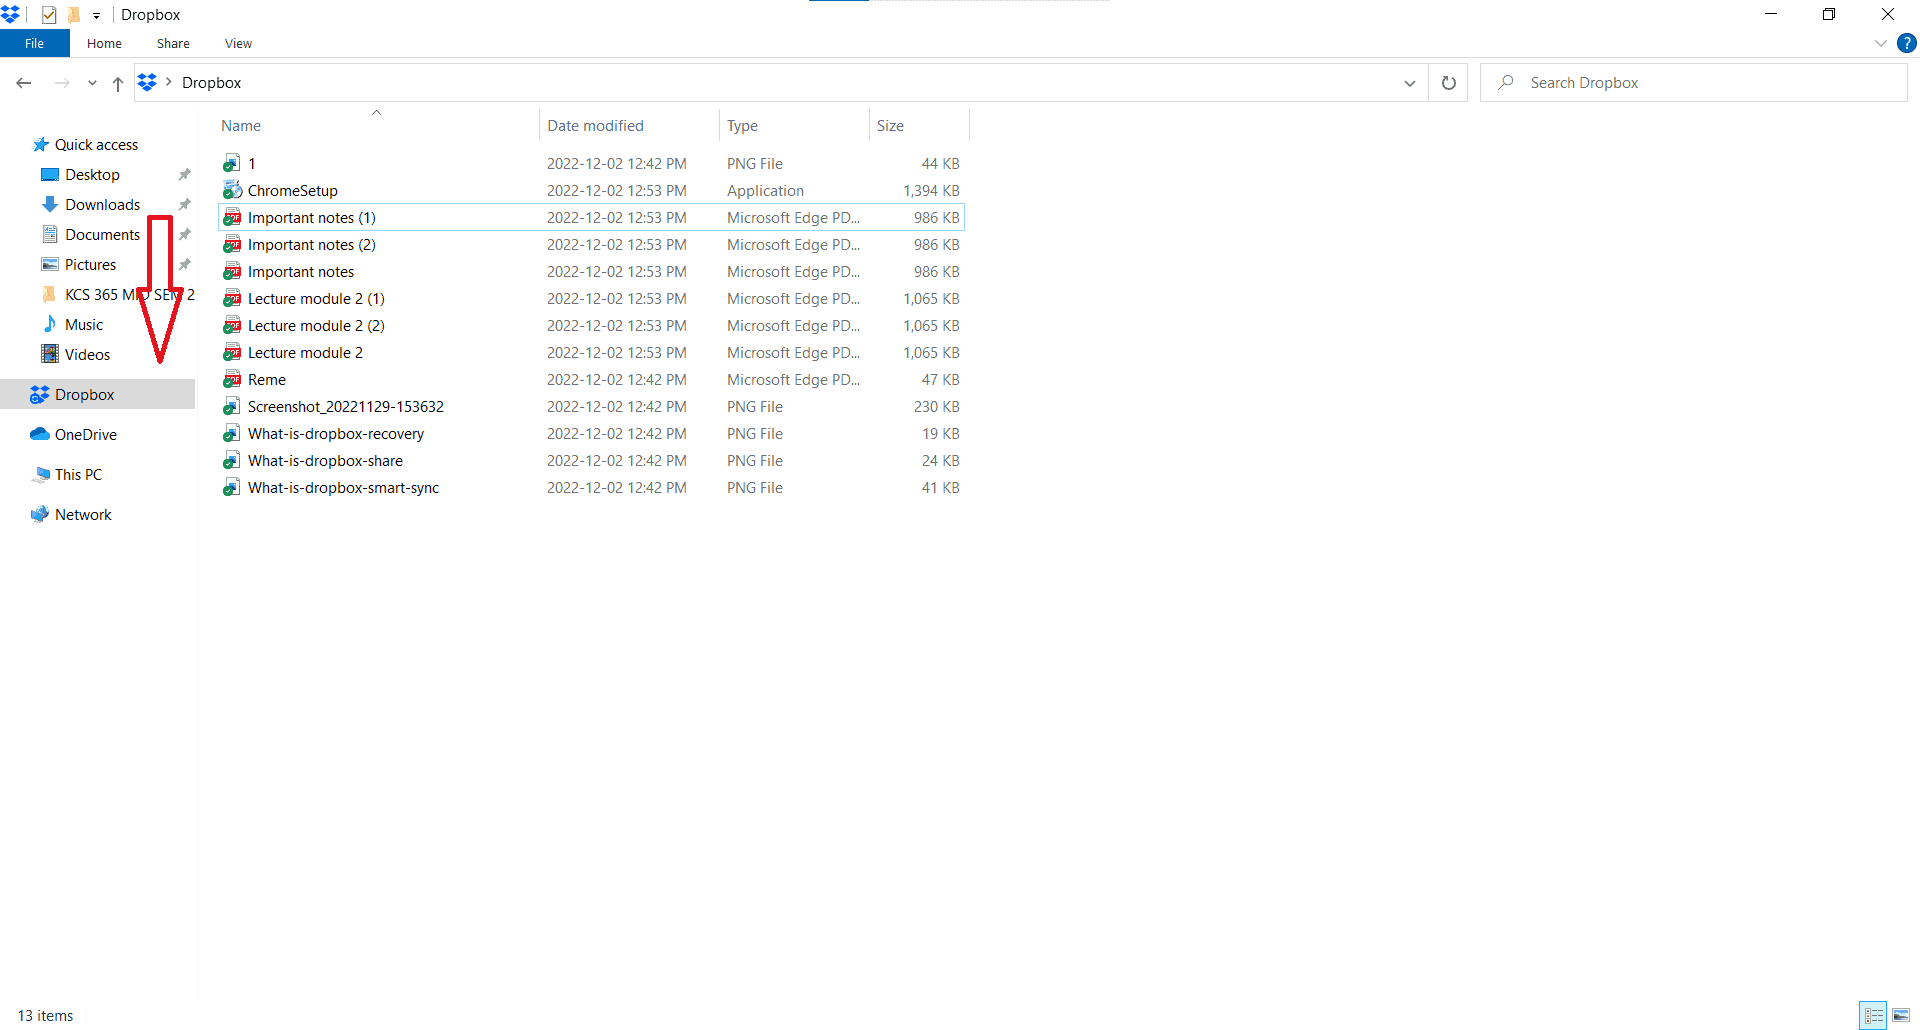Switch to the Share ribbon tab
Screen dimensions: 1920x1030
point(172,43)
